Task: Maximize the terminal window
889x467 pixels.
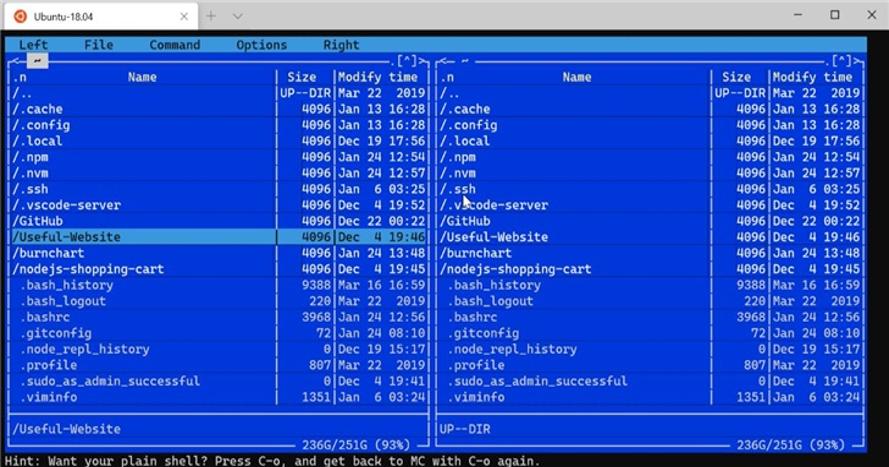Action: [x=835, y=15]
